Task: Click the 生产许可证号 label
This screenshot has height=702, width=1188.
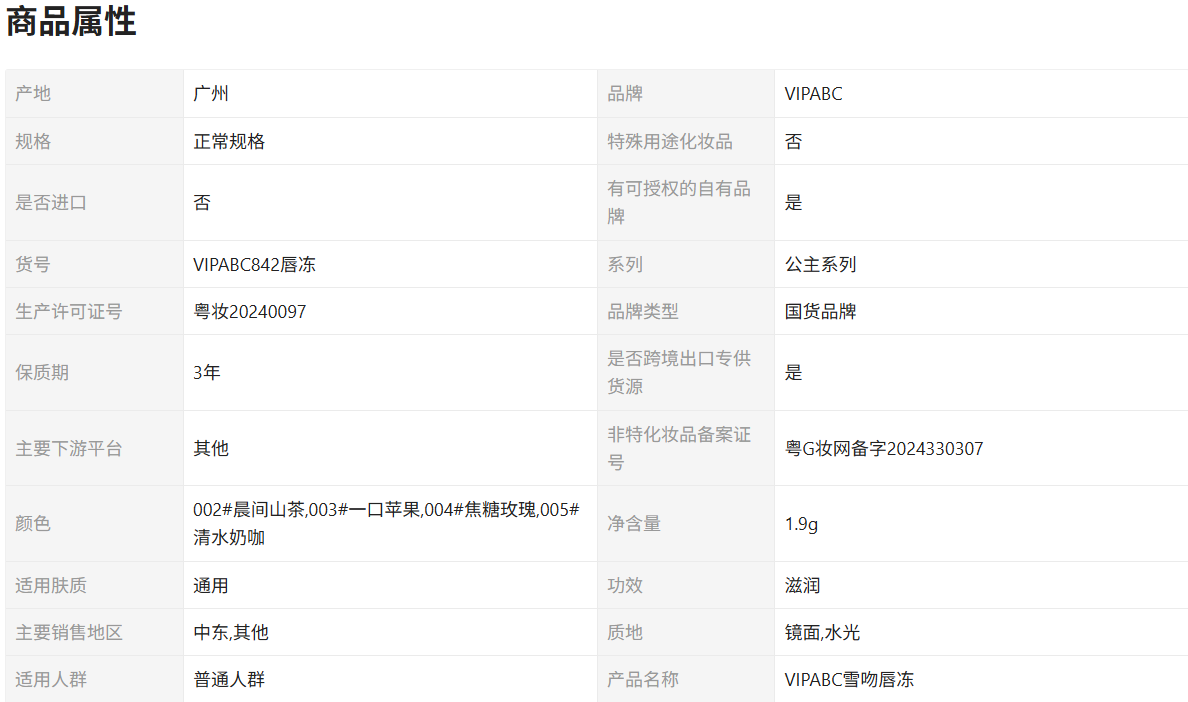Action: click(x=69, y=311)
